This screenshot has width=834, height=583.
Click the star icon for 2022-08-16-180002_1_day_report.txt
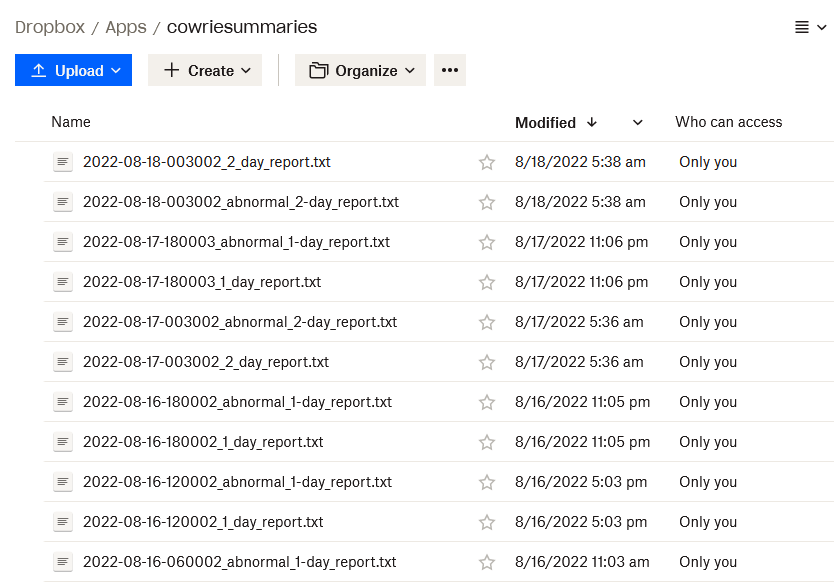click(x=487, y=442)
